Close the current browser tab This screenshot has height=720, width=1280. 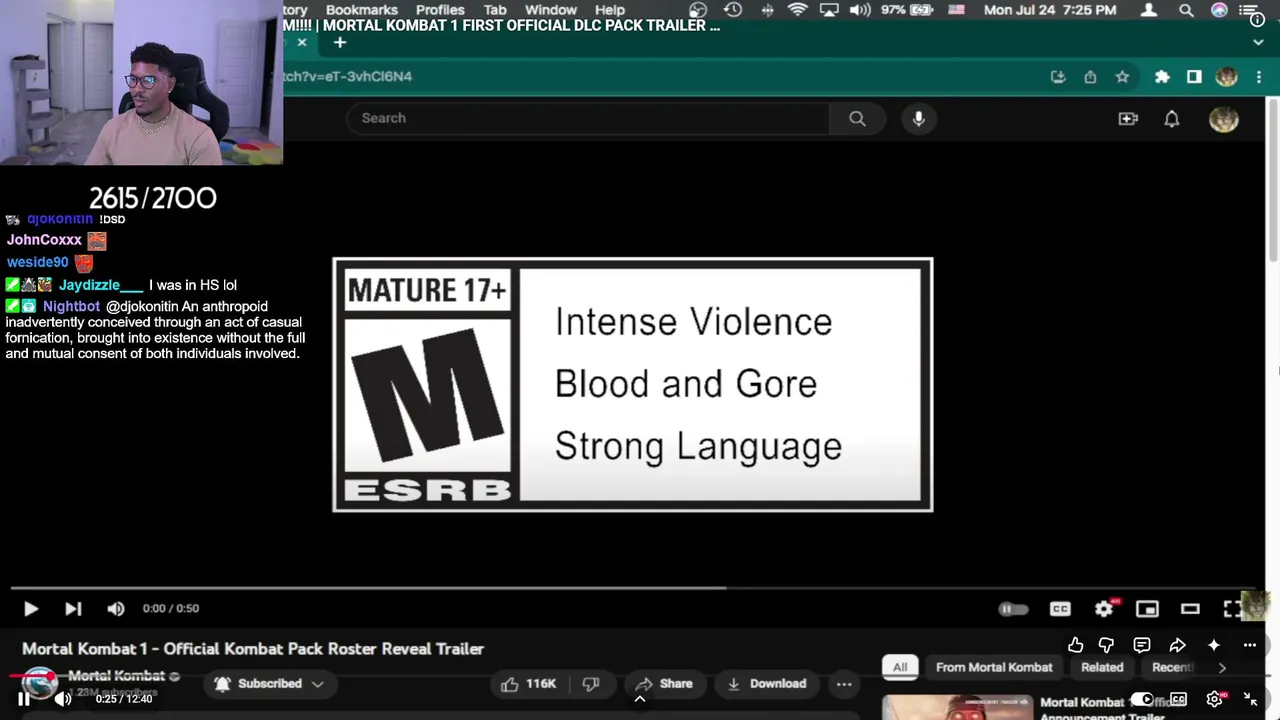click(302, 42)
